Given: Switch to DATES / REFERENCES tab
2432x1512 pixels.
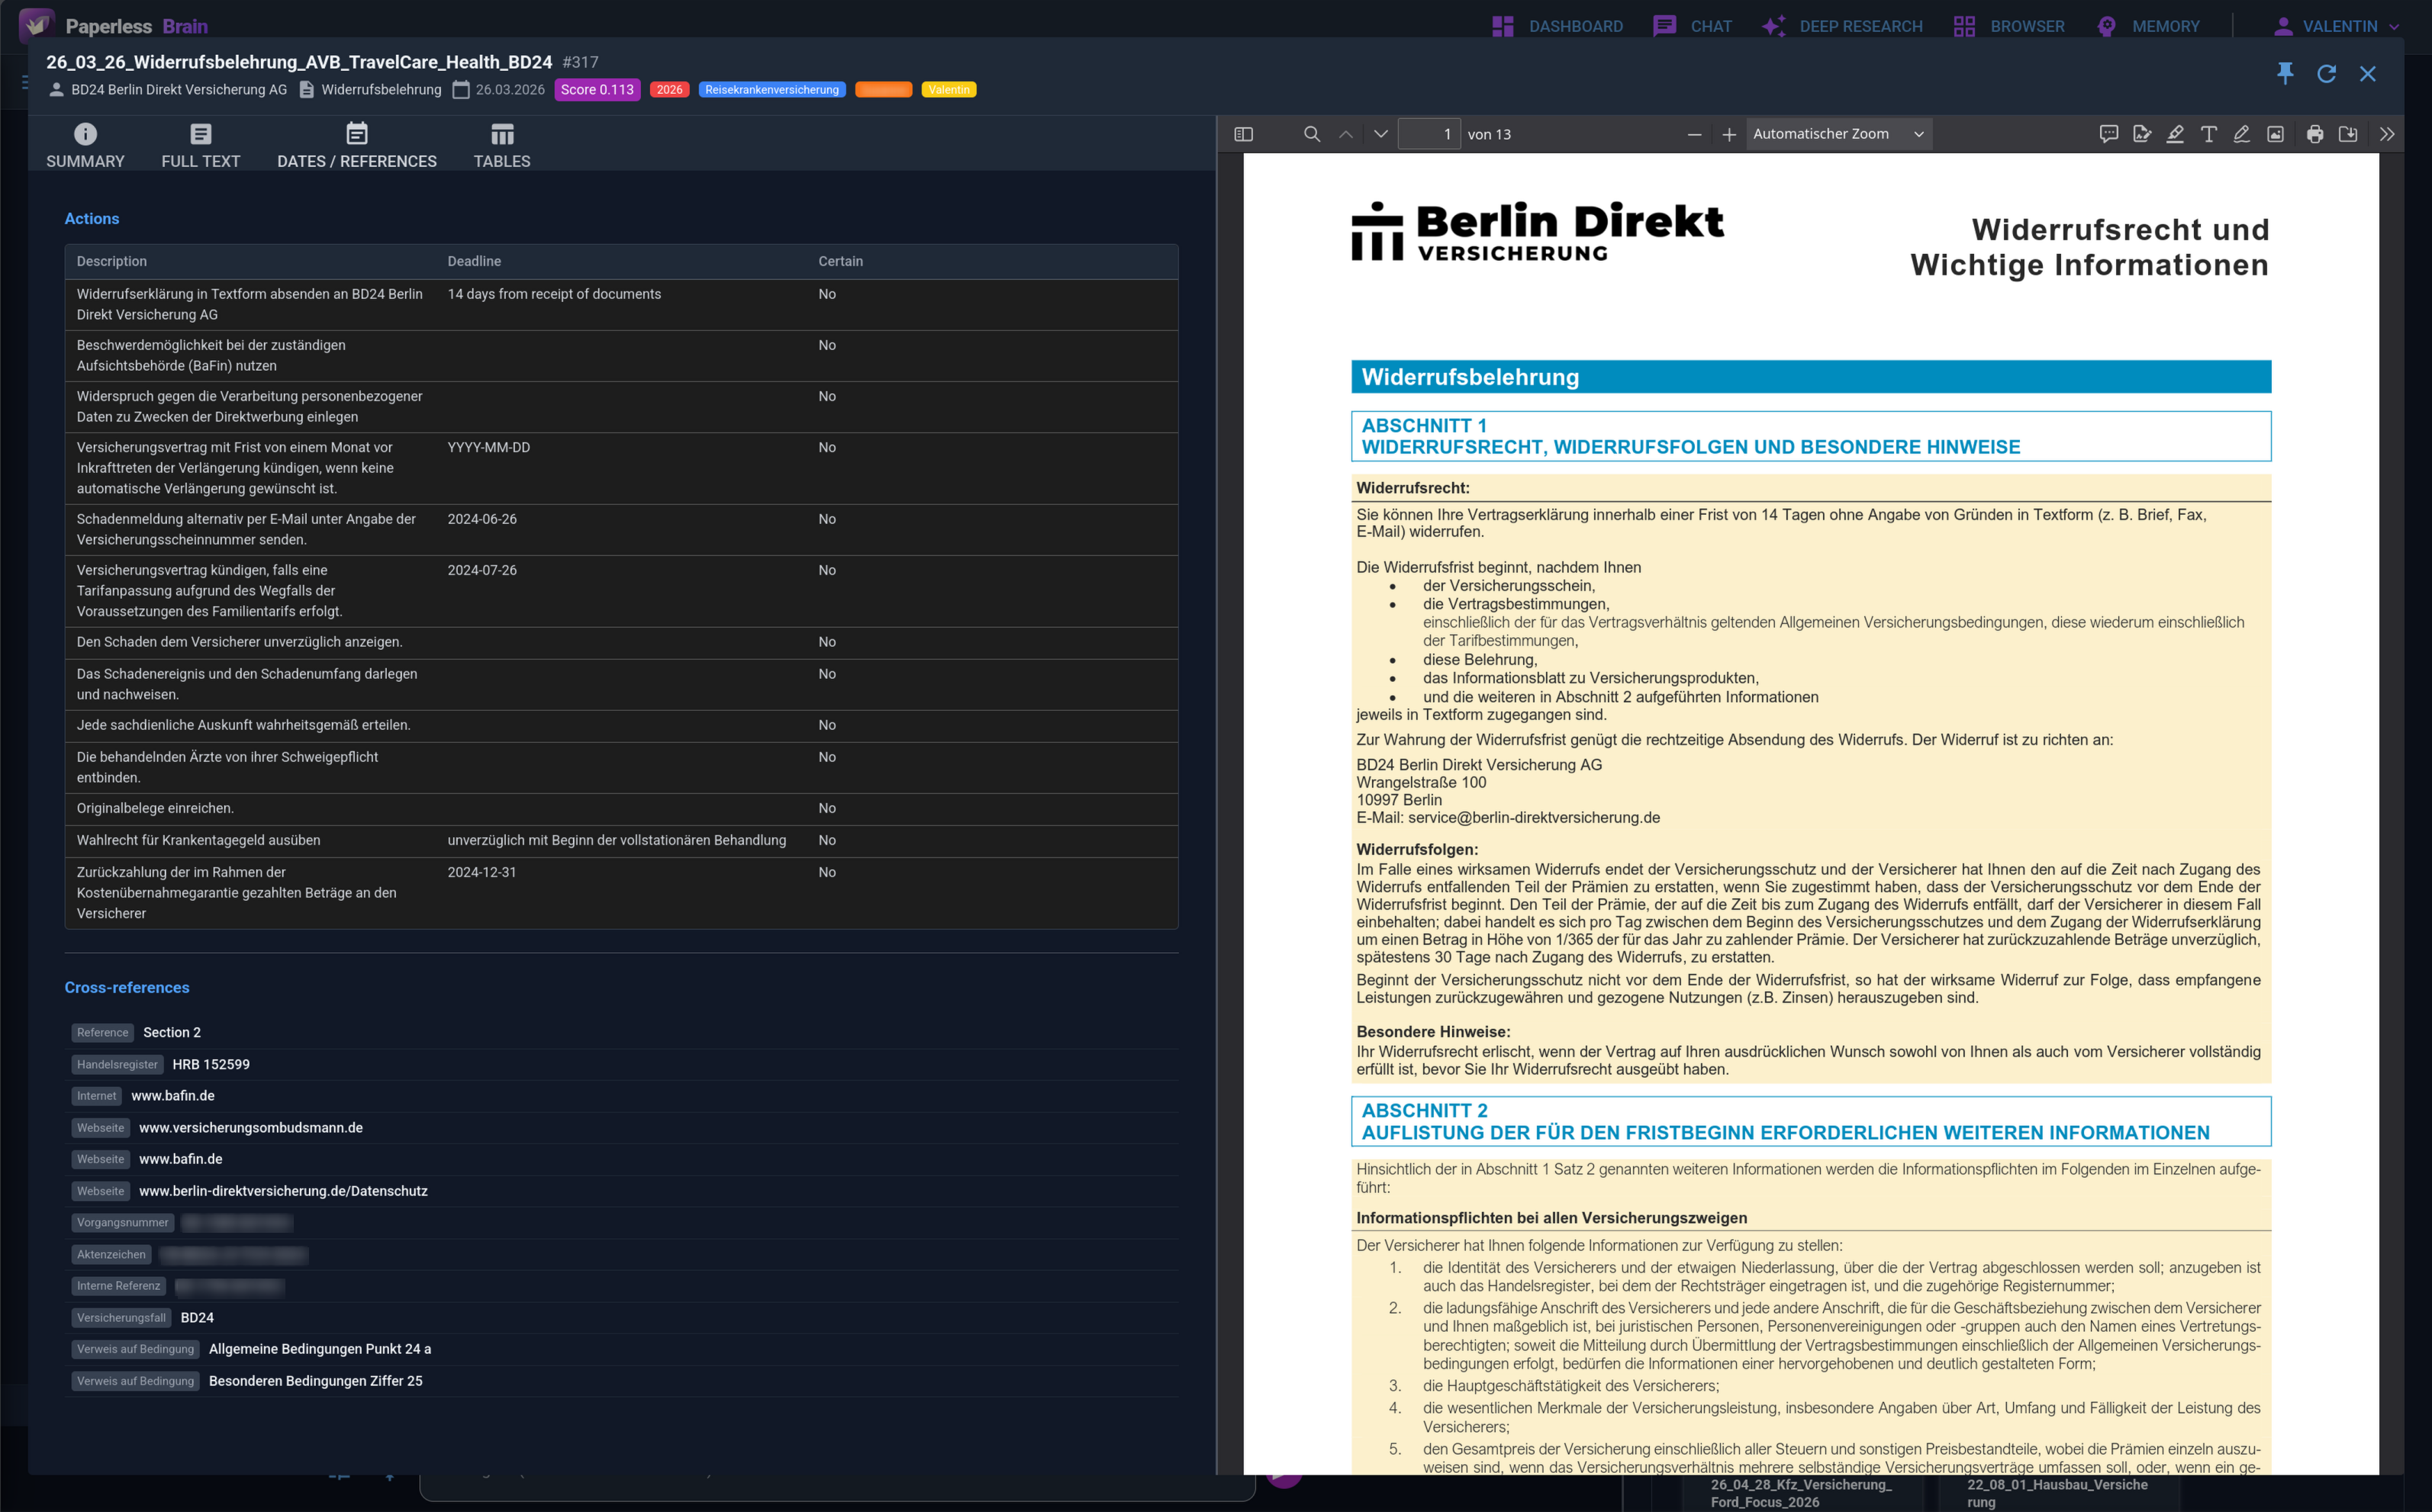Looking at the screenshot, I should [357, 145].
